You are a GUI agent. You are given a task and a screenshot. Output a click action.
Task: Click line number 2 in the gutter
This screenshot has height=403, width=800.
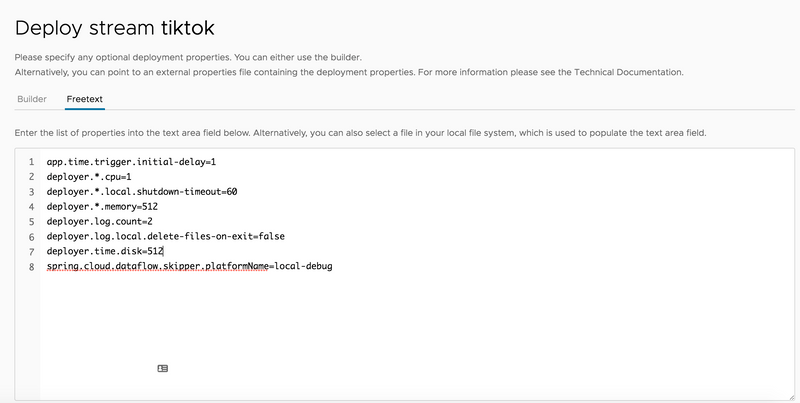32,179
